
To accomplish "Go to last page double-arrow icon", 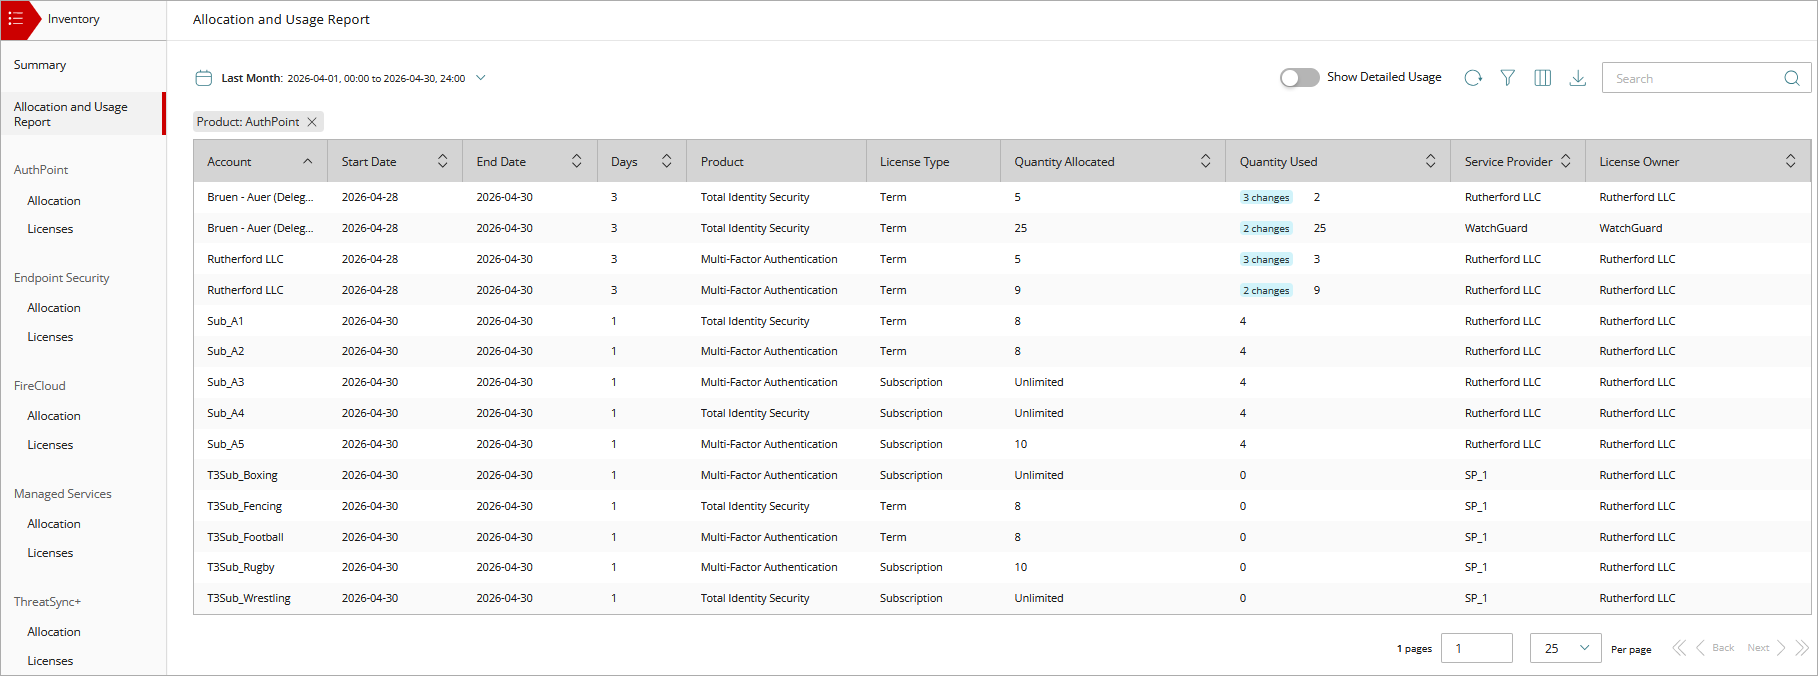I will coord(1802,648).
